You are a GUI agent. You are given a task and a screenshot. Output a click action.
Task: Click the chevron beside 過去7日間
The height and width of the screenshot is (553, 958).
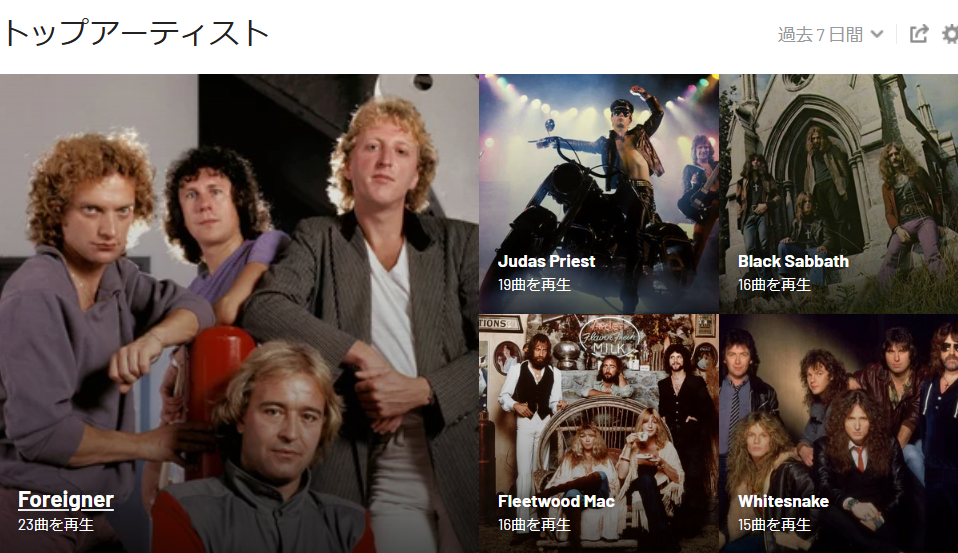pyautogui.click(x=877, y=34)
